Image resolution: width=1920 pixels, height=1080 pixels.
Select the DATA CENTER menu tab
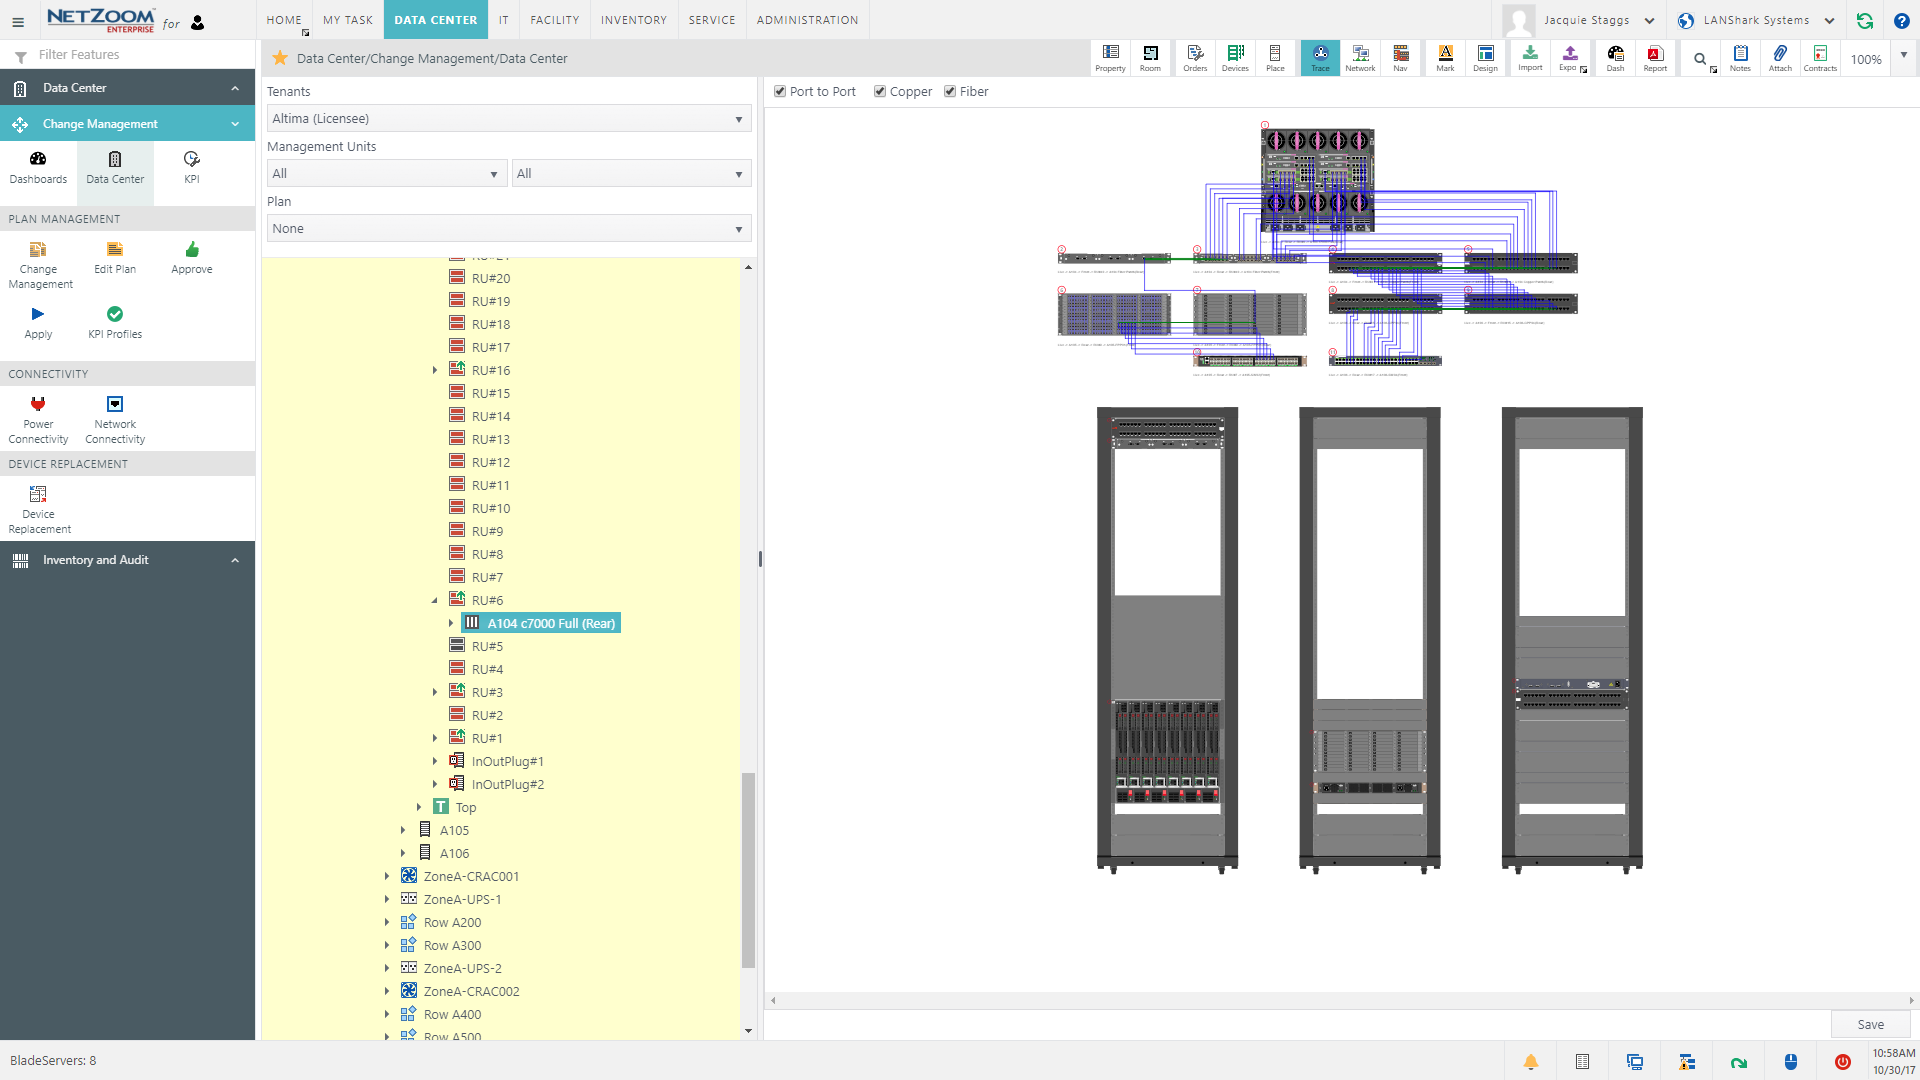click(x=435, y=20)
